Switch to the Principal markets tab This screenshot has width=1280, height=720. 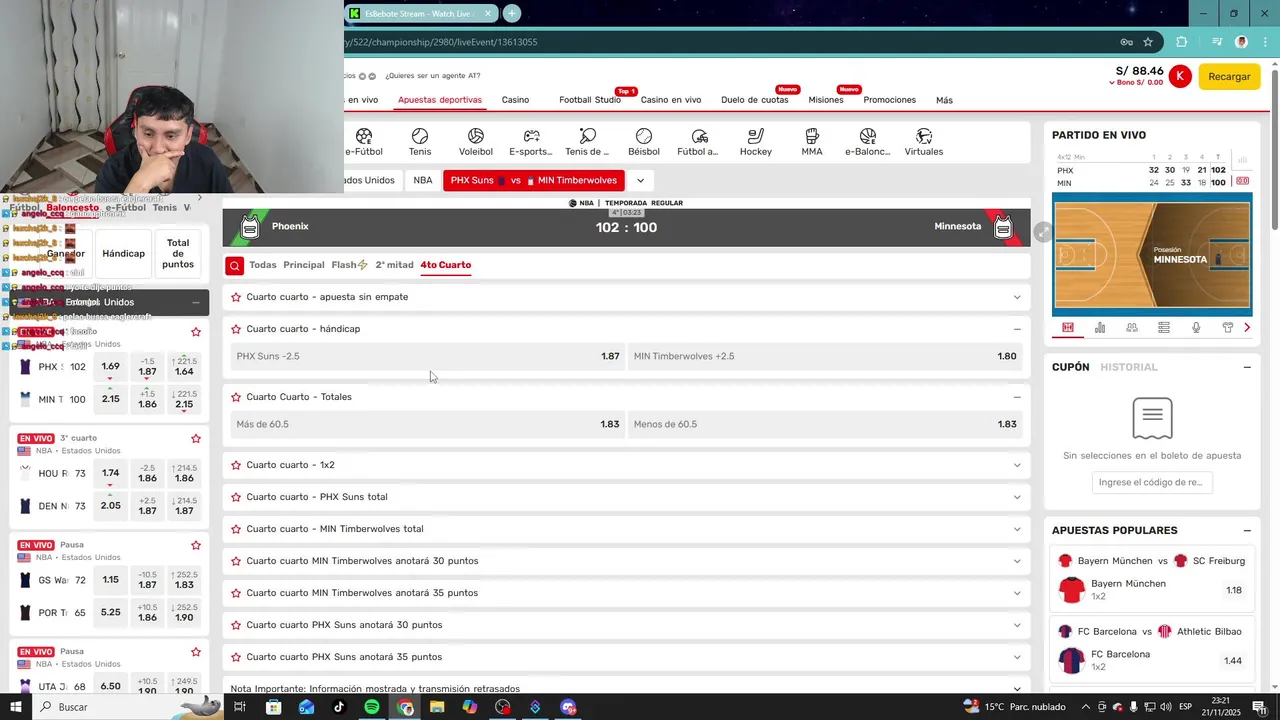click(304, 265)
